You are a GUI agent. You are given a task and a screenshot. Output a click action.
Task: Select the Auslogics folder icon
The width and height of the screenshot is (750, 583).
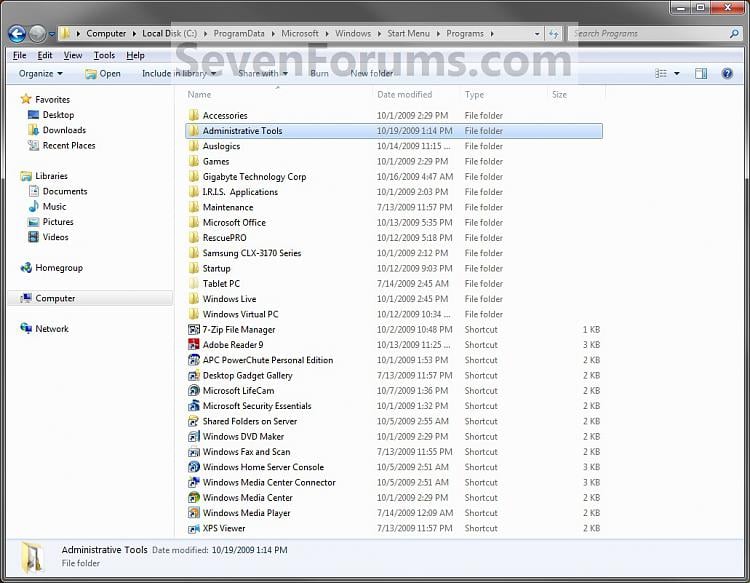(194, 146)
